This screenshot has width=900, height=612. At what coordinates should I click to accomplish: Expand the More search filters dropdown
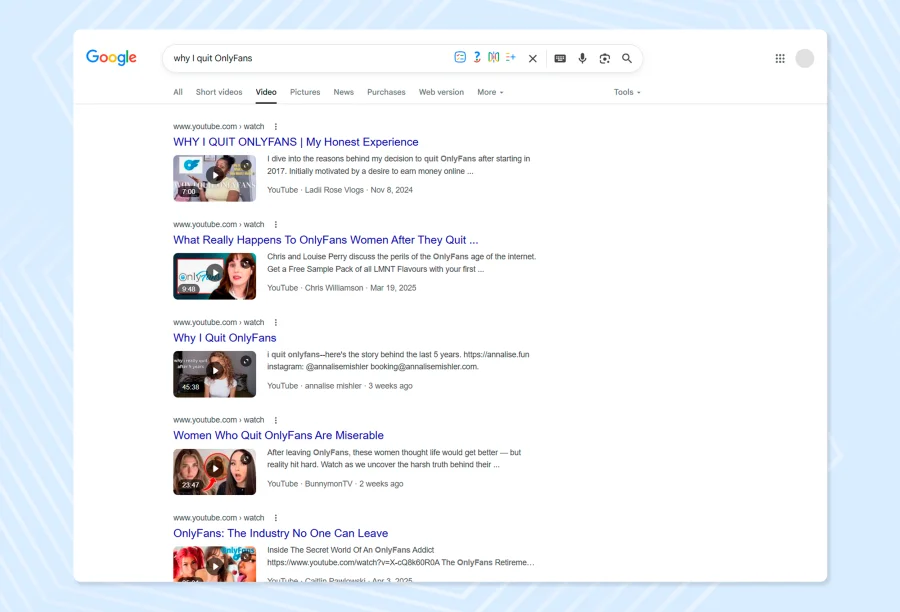click(x=490, y=92)
